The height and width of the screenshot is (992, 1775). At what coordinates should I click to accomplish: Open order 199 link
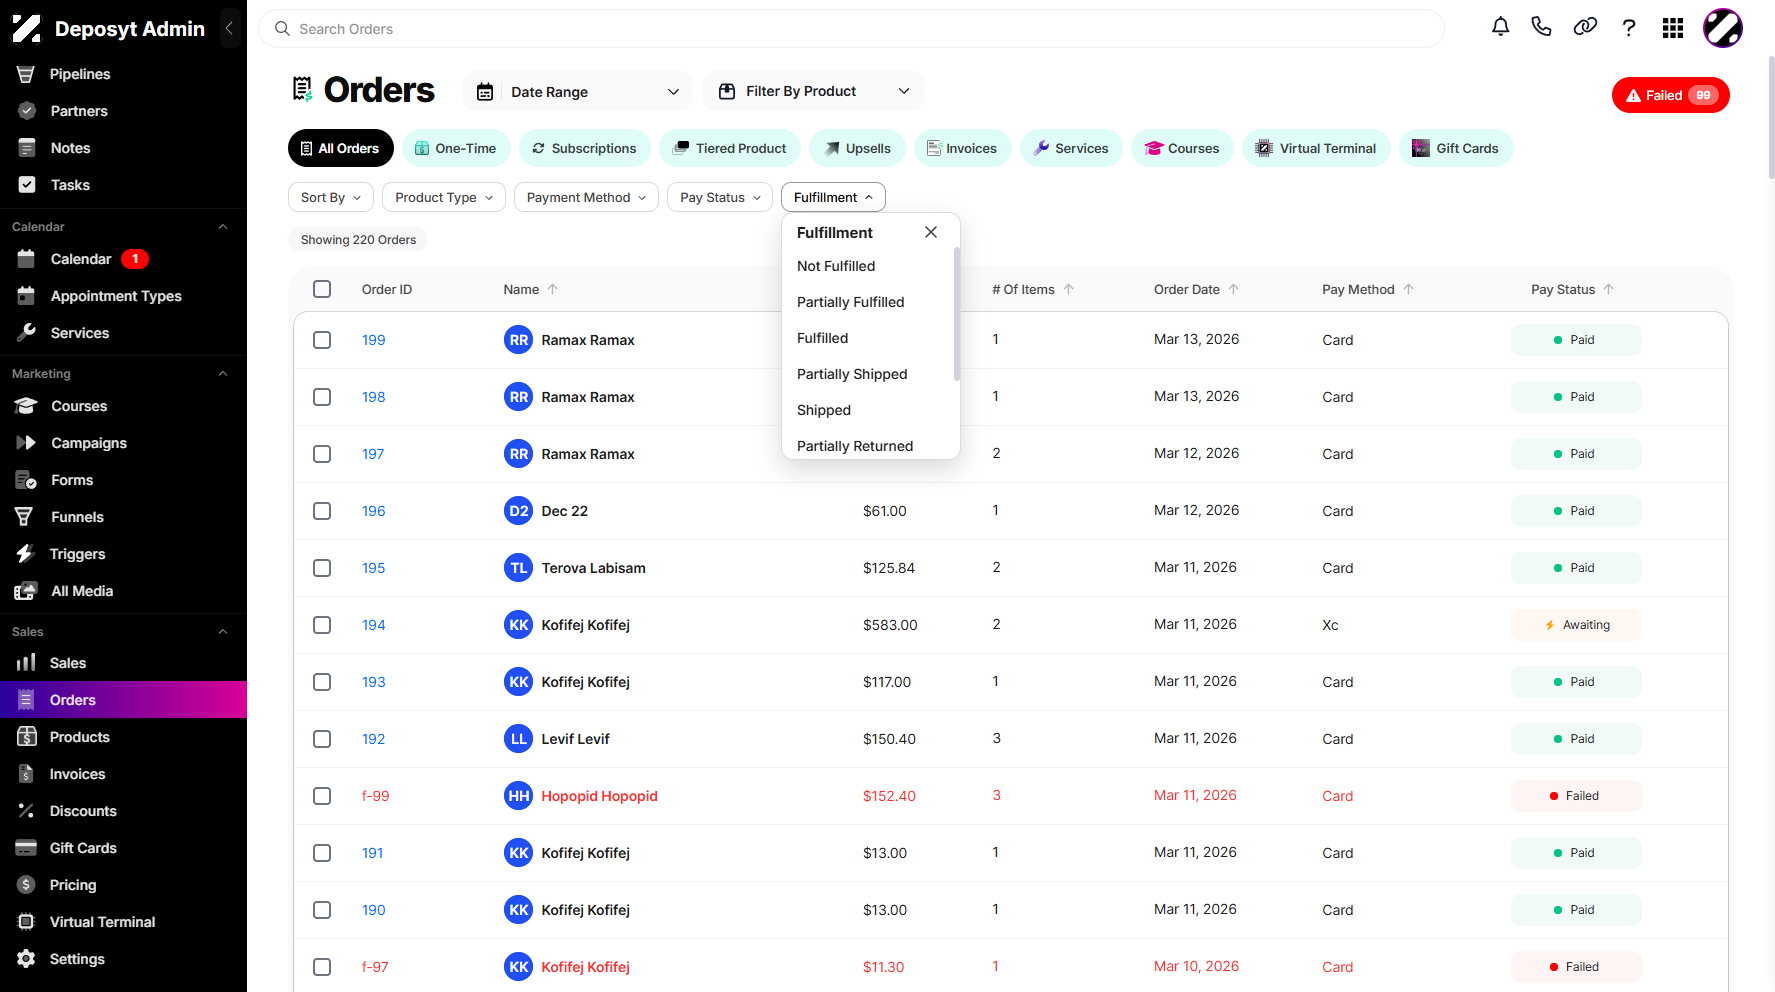(374, 340)
